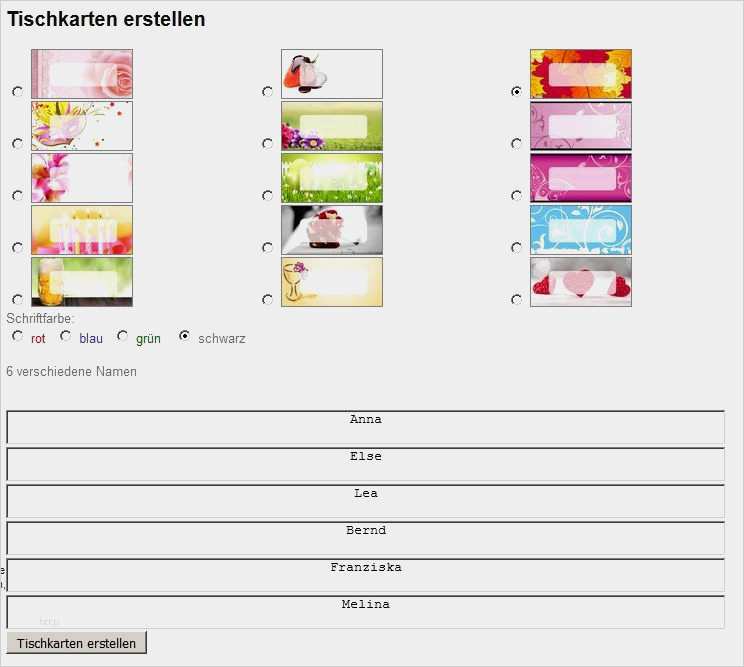Screen dimensions: 744x667
Task: Focus the name field containing Anna
Action: 365,427
